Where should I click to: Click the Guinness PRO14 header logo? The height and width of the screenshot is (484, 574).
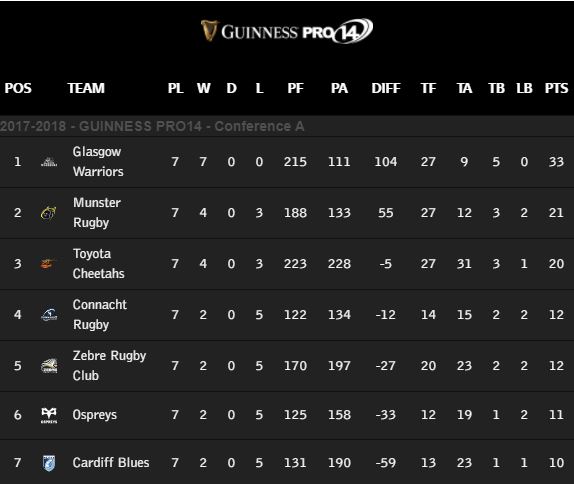287,31
